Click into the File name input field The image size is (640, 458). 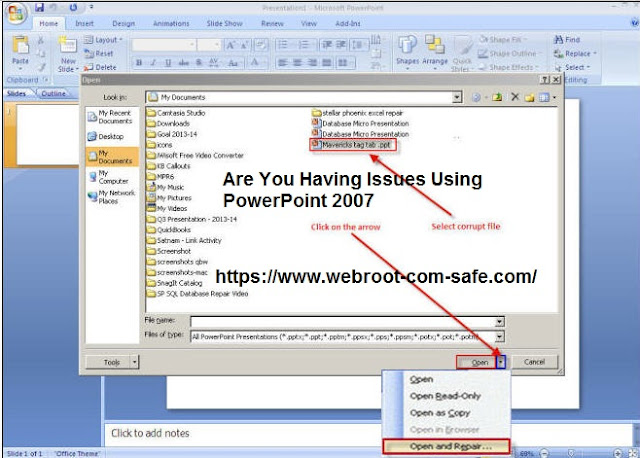tap(342, 322)
